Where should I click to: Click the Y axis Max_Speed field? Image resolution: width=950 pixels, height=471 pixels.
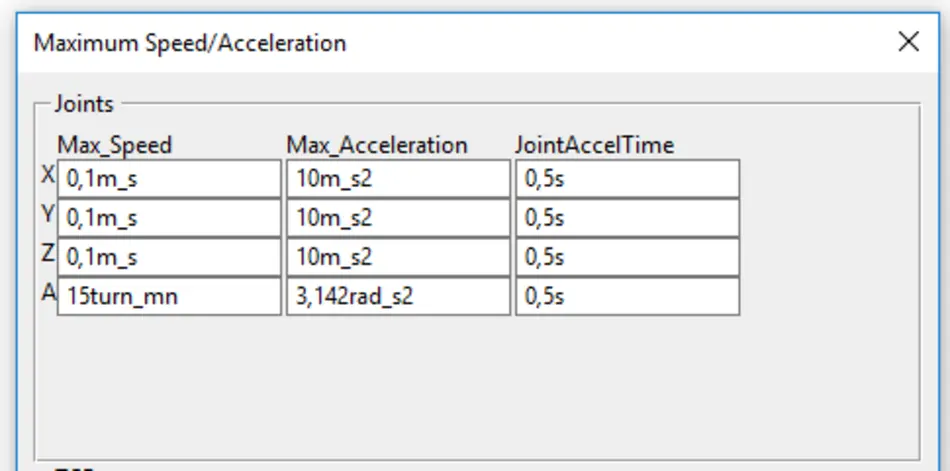(x=169, y=218)
